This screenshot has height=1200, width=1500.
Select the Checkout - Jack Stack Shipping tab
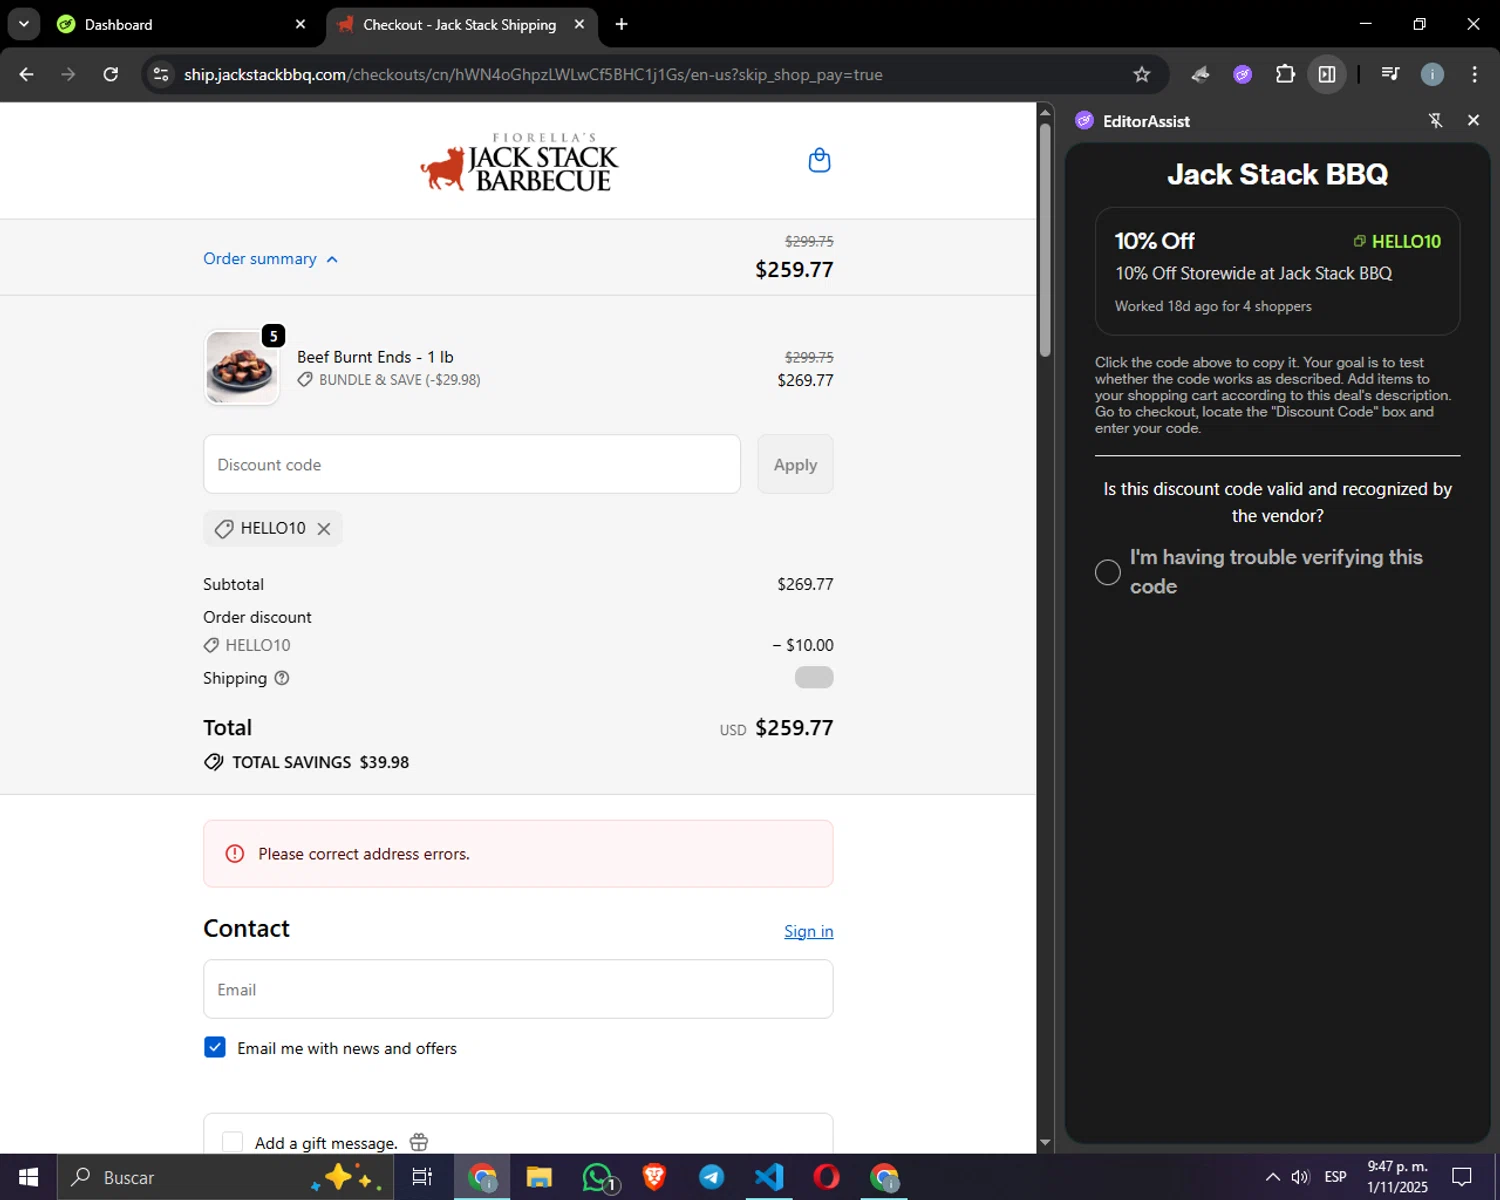[x=460, y=24]
